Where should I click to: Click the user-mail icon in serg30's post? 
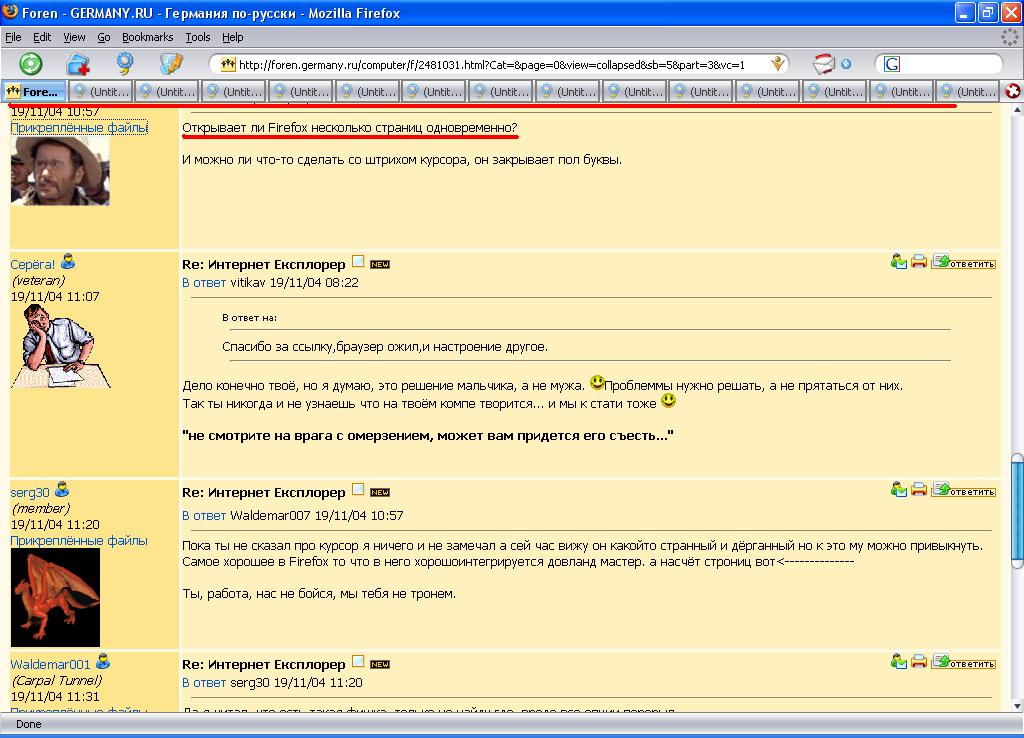coord(899,489)
